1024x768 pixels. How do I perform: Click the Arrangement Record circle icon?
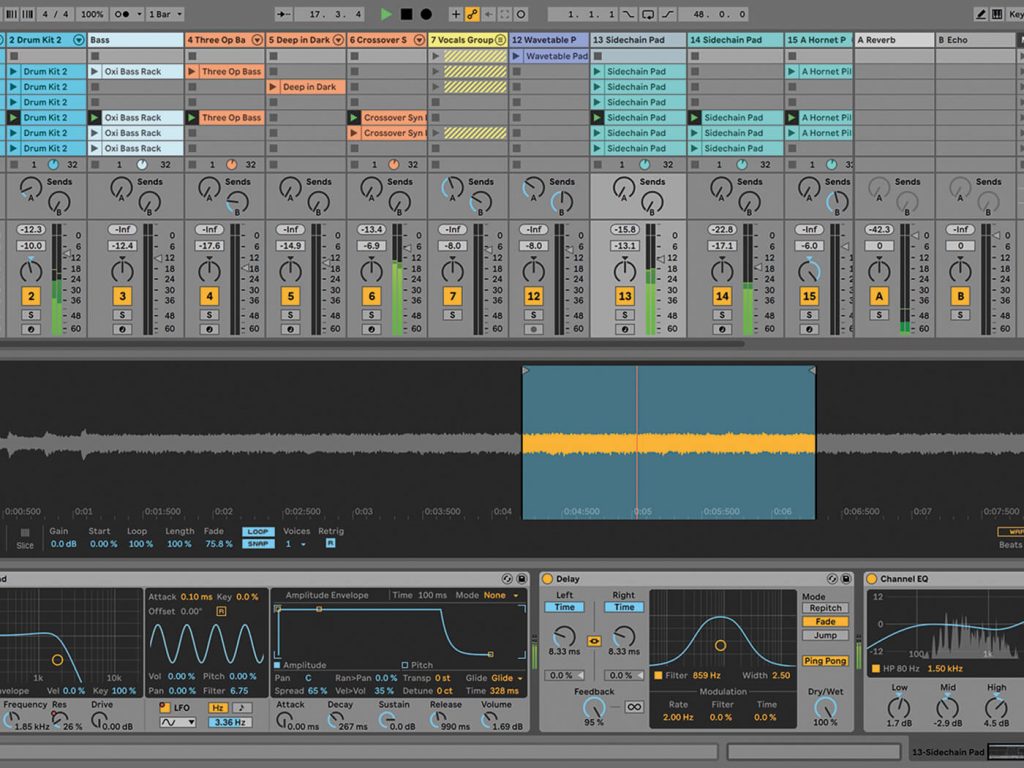(425, 13)
